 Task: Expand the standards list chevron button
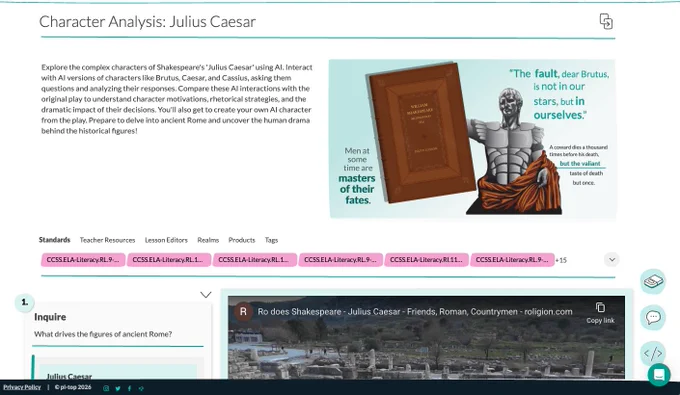click(612, 260)
